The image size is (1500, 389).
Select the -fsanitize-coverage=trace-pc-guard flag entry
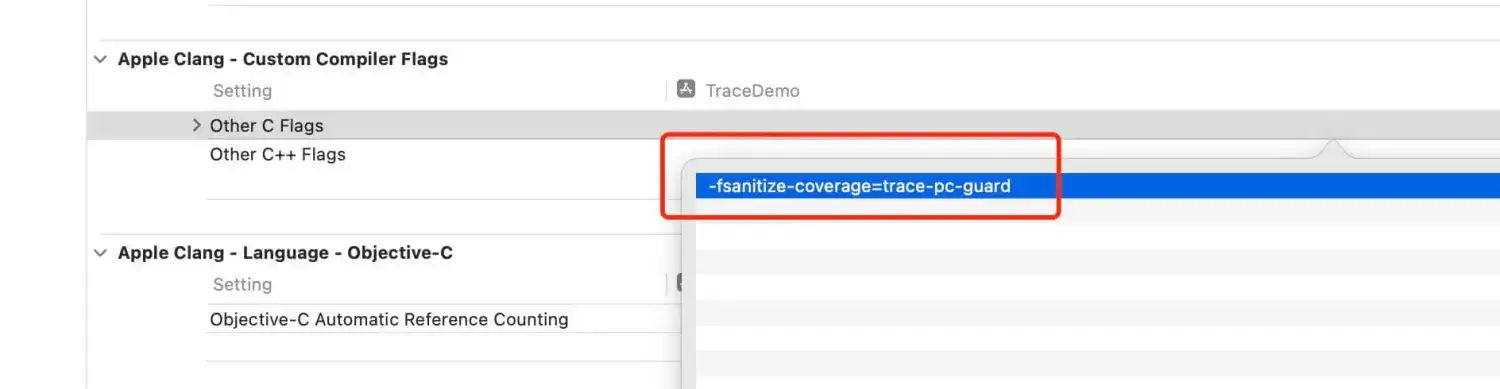pos(1097,186)
